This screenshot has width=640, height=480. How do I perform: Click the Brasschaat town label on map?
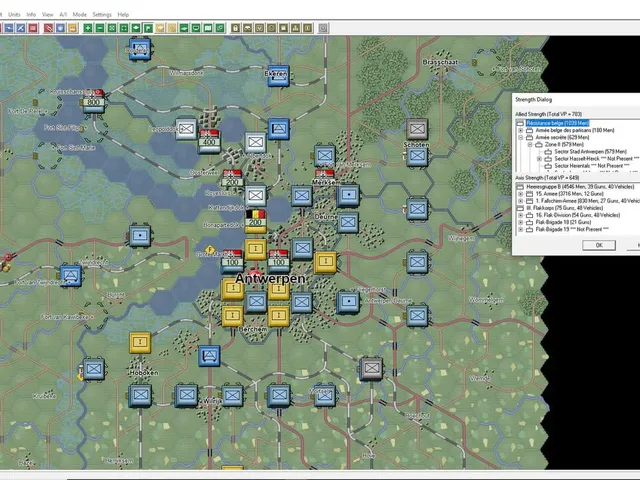(x=440, y=62)
